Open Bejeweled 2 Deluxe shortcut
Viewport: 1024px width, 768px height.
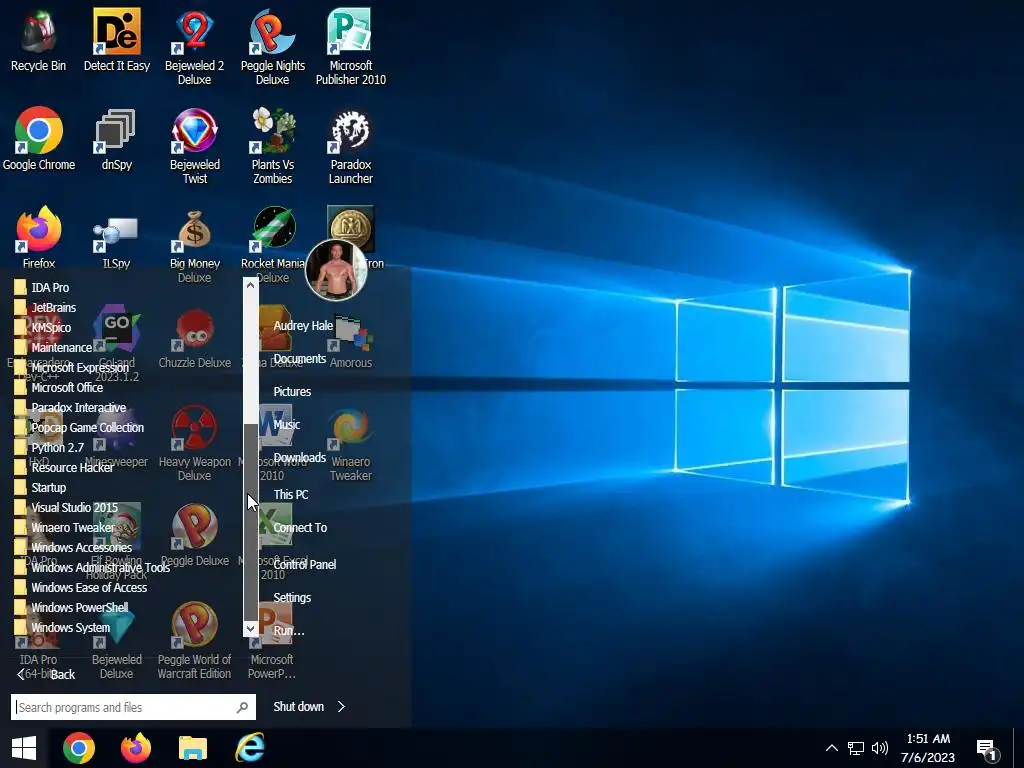tap(195, 47)
